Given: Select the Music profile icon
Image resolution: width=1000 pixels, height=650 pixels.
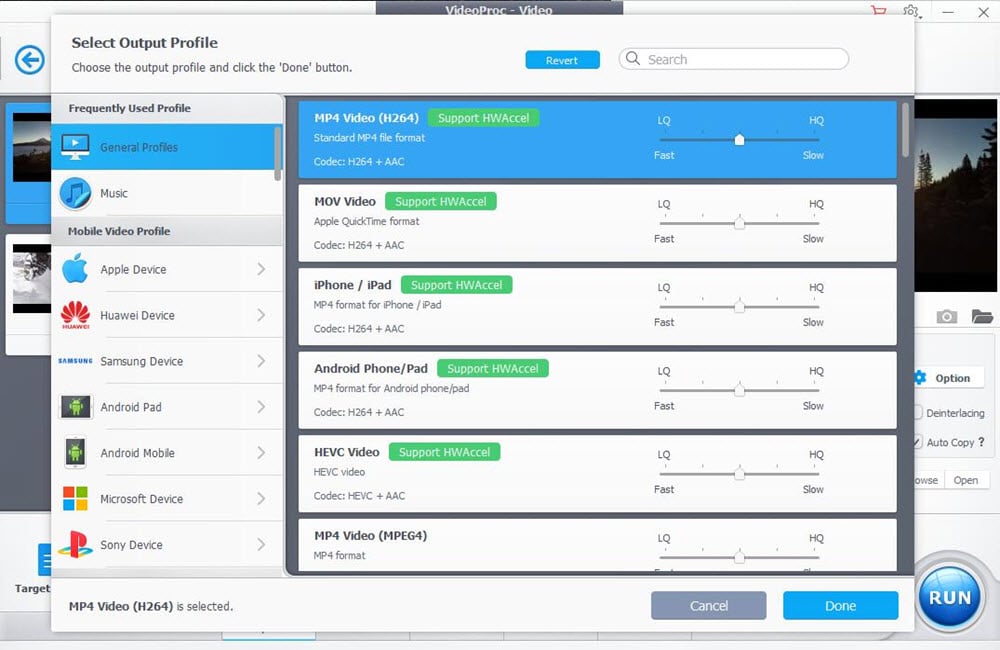Looking at the screenshot, I should [x=76, y=193].
